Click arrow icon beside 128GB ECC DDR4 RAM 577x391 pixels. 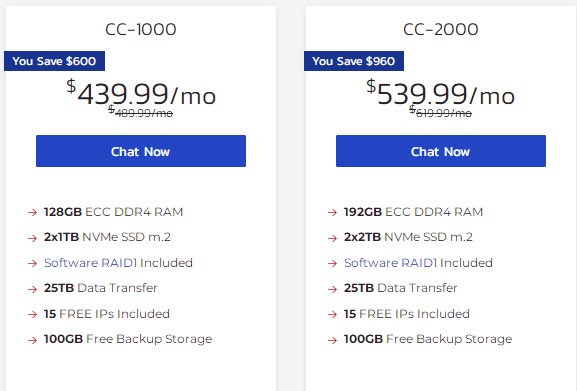coord(32,212)
